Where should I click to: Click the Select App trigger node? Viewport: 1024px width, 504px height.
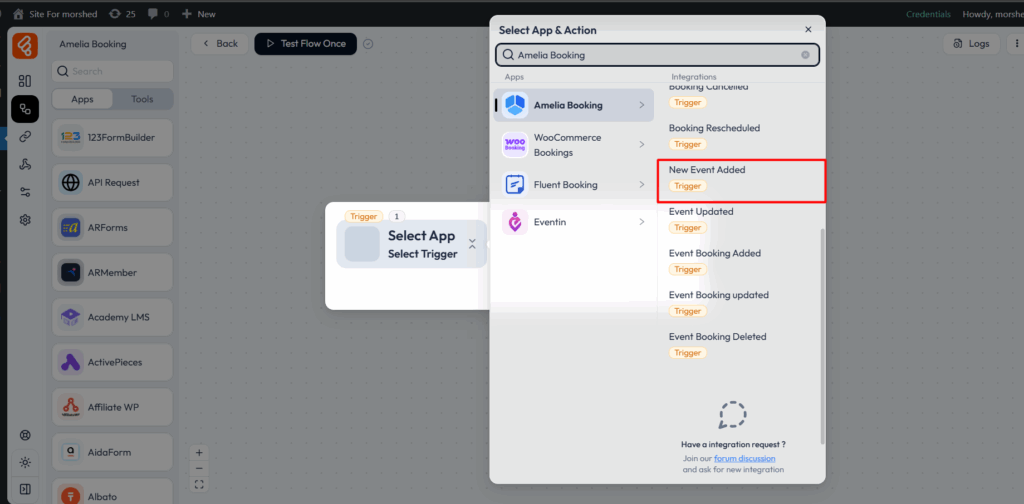point(411,244)
